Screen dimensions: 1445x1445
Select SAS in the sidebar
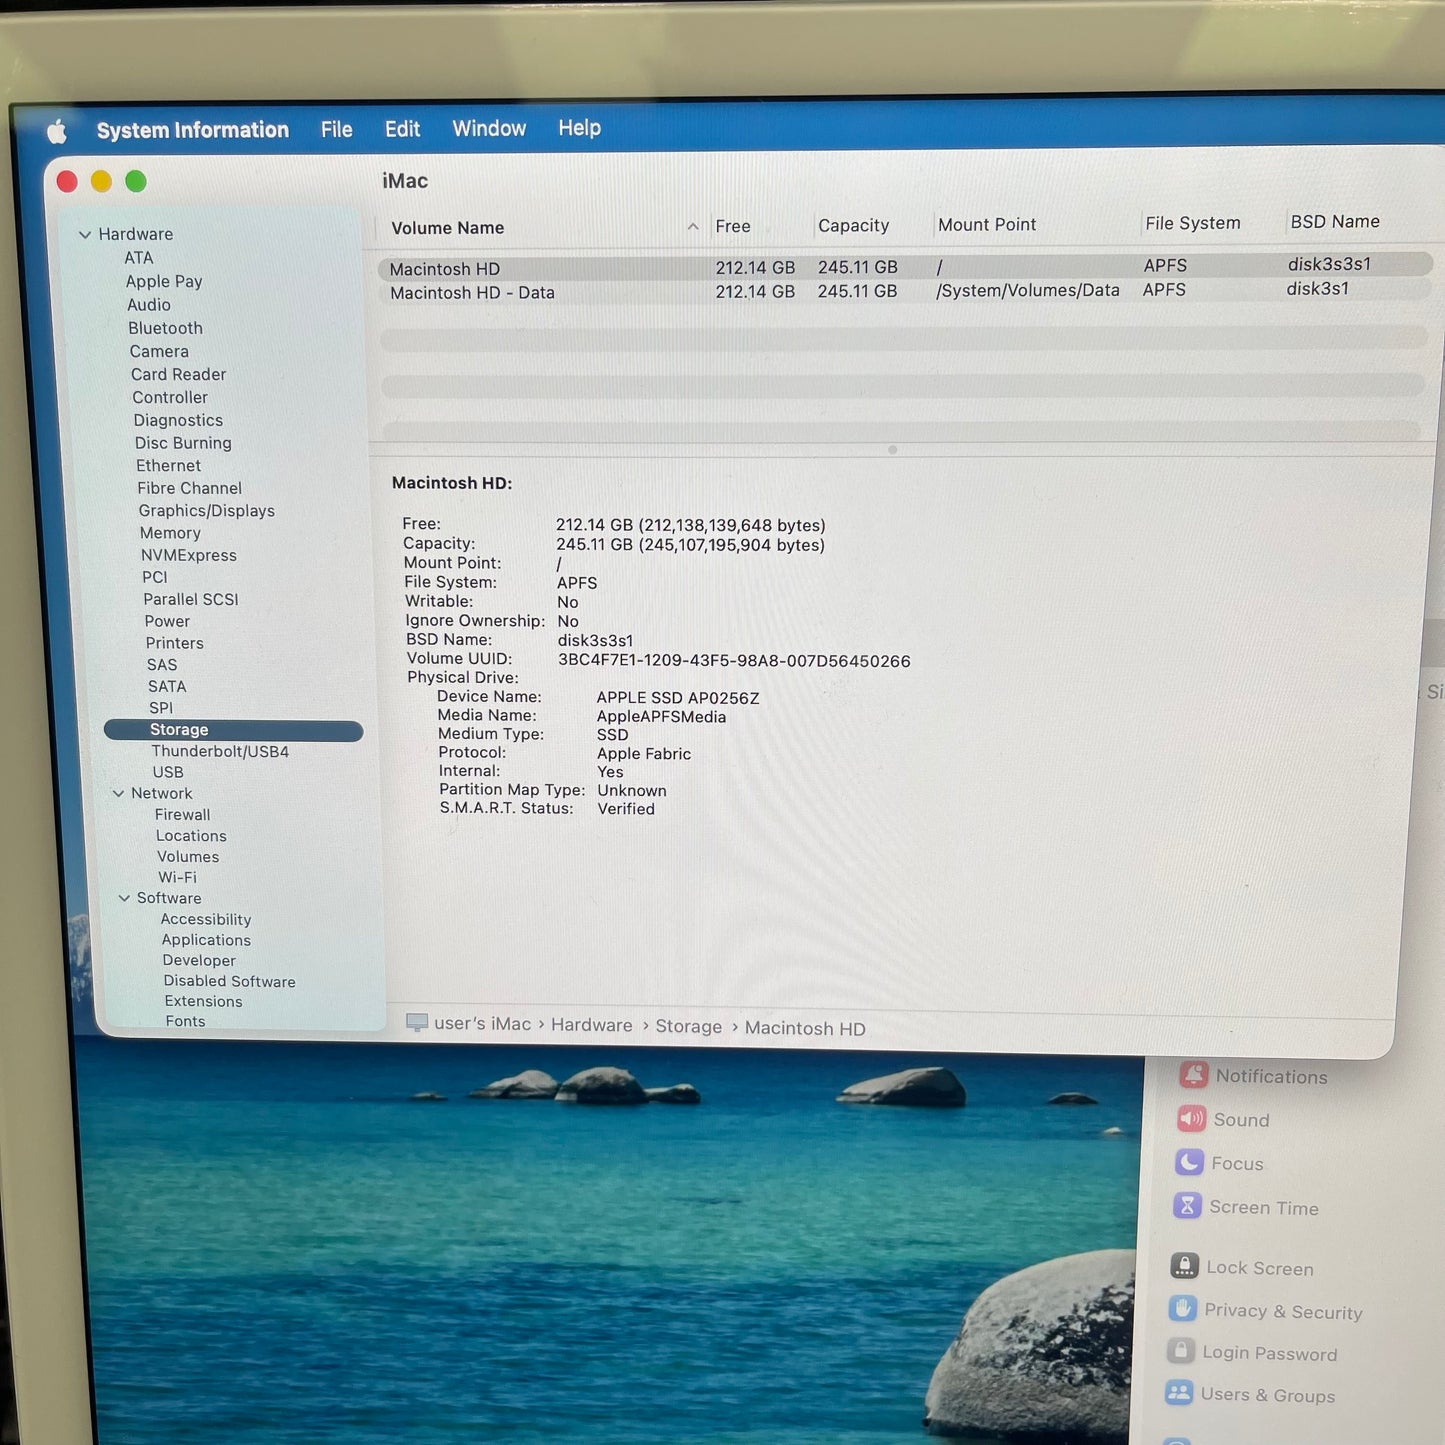click(162, 665)
